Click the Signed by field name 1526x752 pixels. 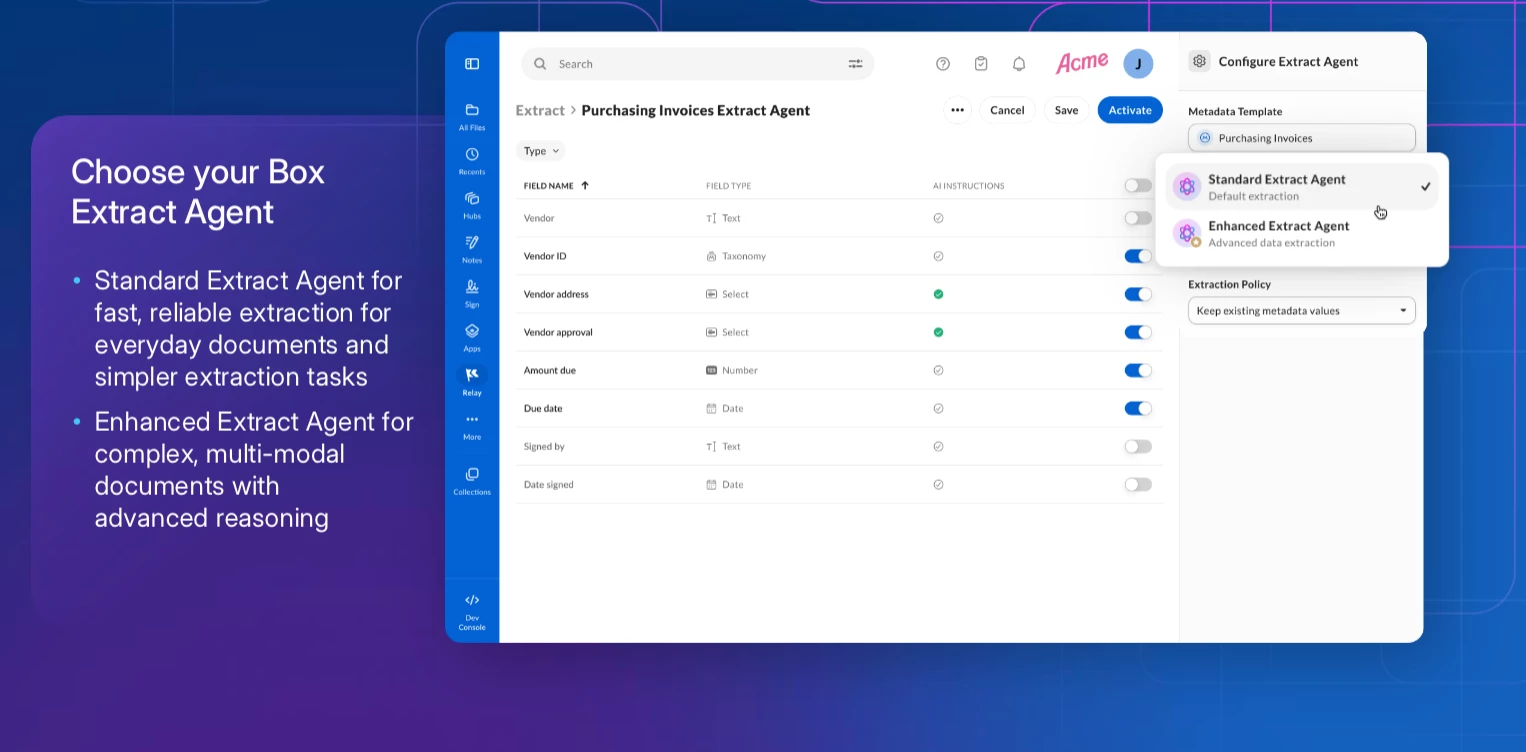[544, 446]
